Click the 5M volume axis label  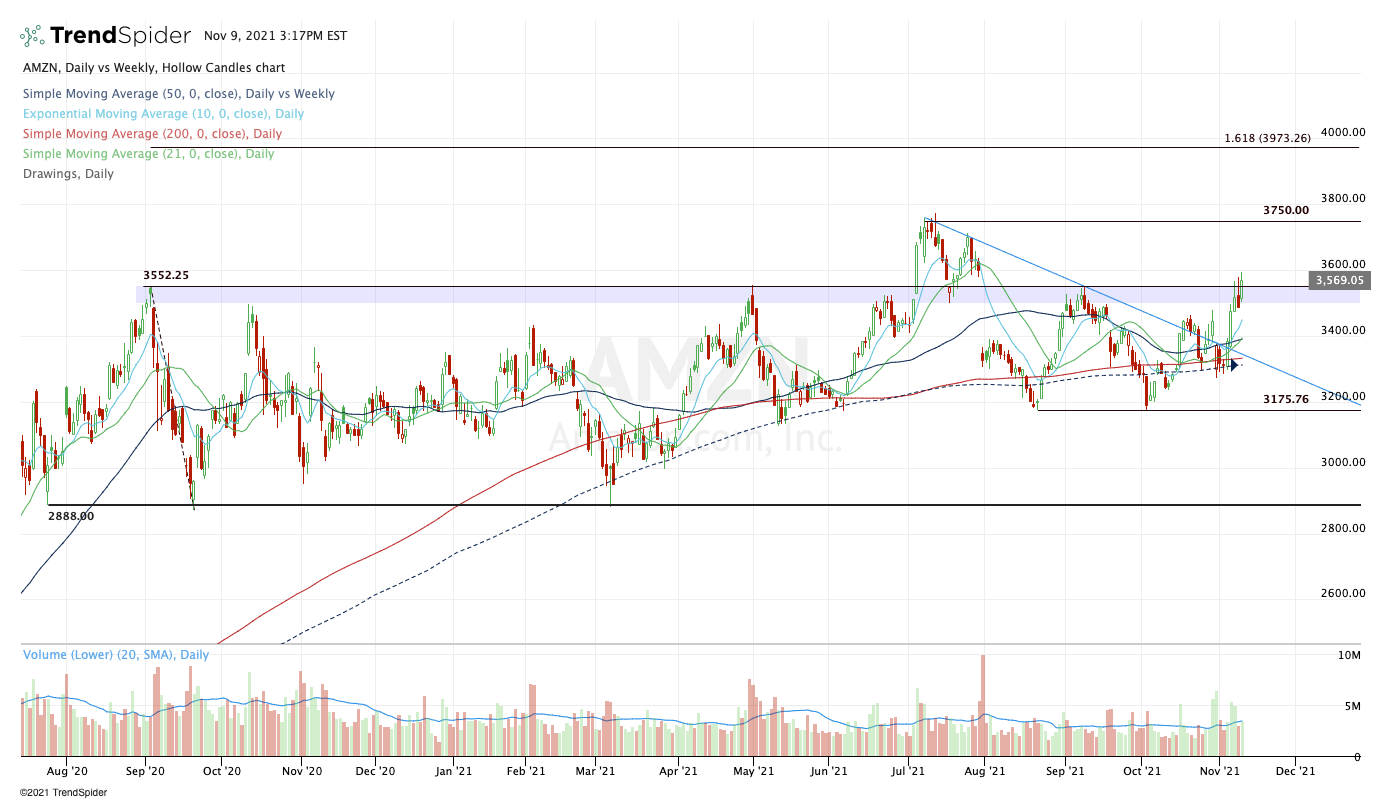(1354, 707)
